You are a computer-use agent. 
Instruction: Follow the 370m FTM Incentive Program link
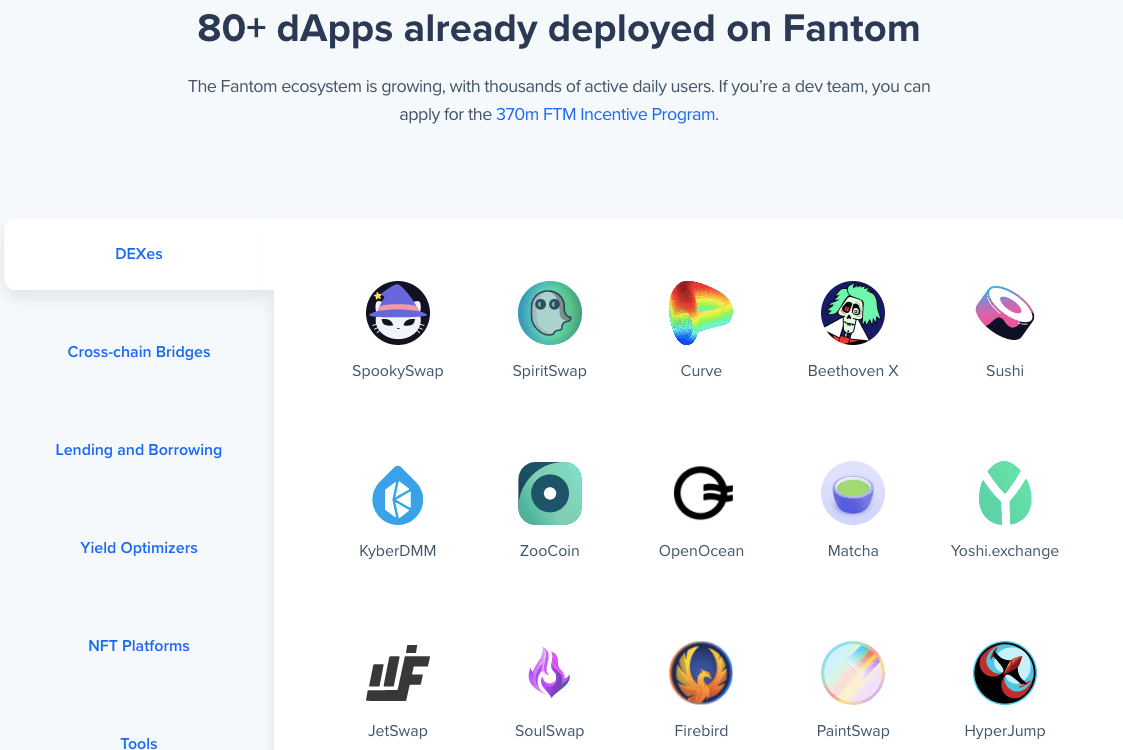[605, 115]
